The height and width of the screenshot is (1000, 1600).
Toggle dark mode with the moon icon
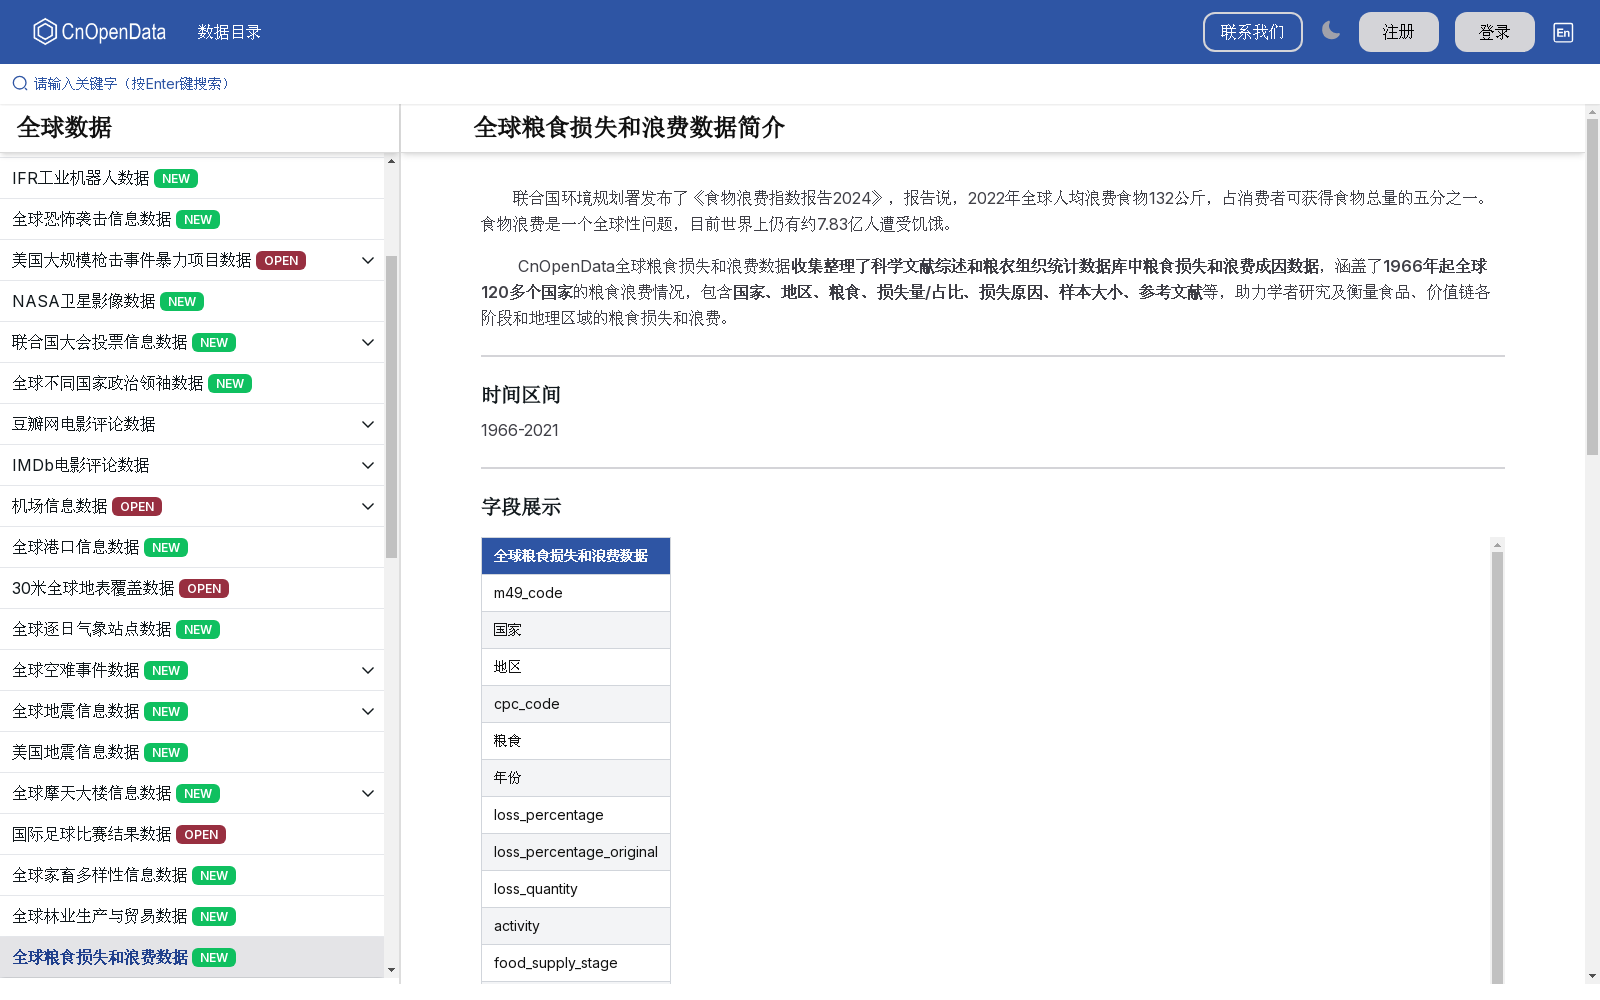point(1331,31)
